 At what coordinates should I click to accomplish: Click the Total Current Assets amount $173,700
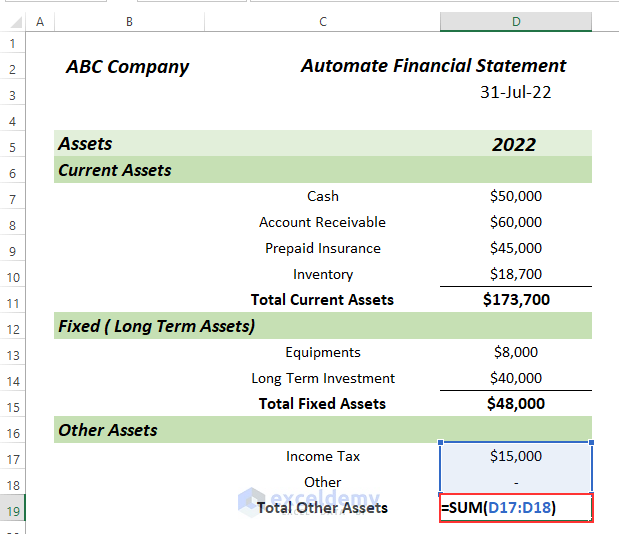point(515,299)
